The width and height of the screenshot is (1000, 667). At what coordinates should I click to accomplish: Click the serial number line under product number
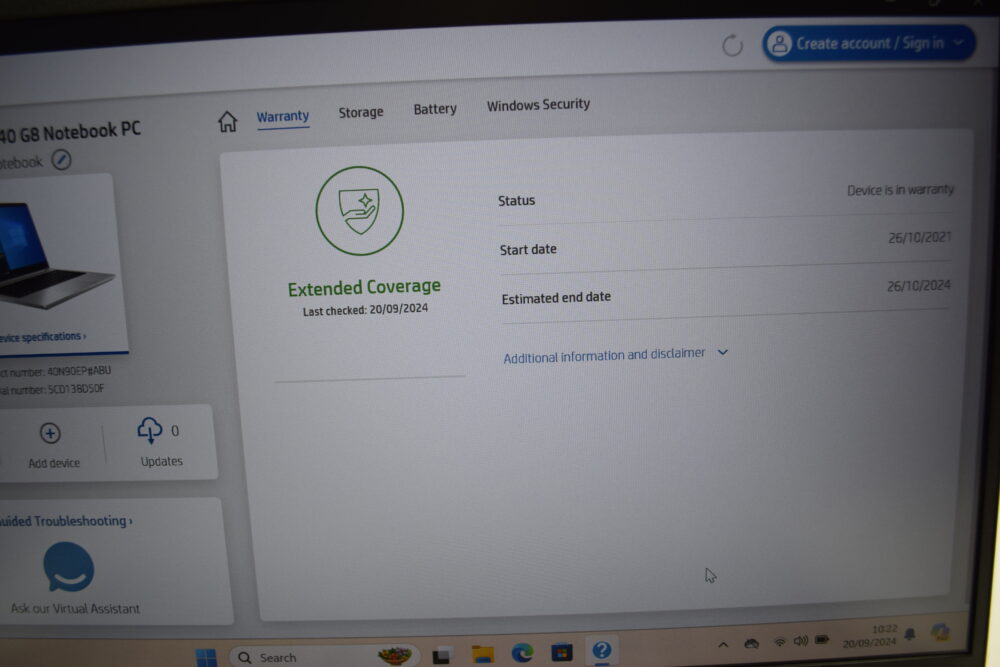pyautogui.click(x=52, y=389)
